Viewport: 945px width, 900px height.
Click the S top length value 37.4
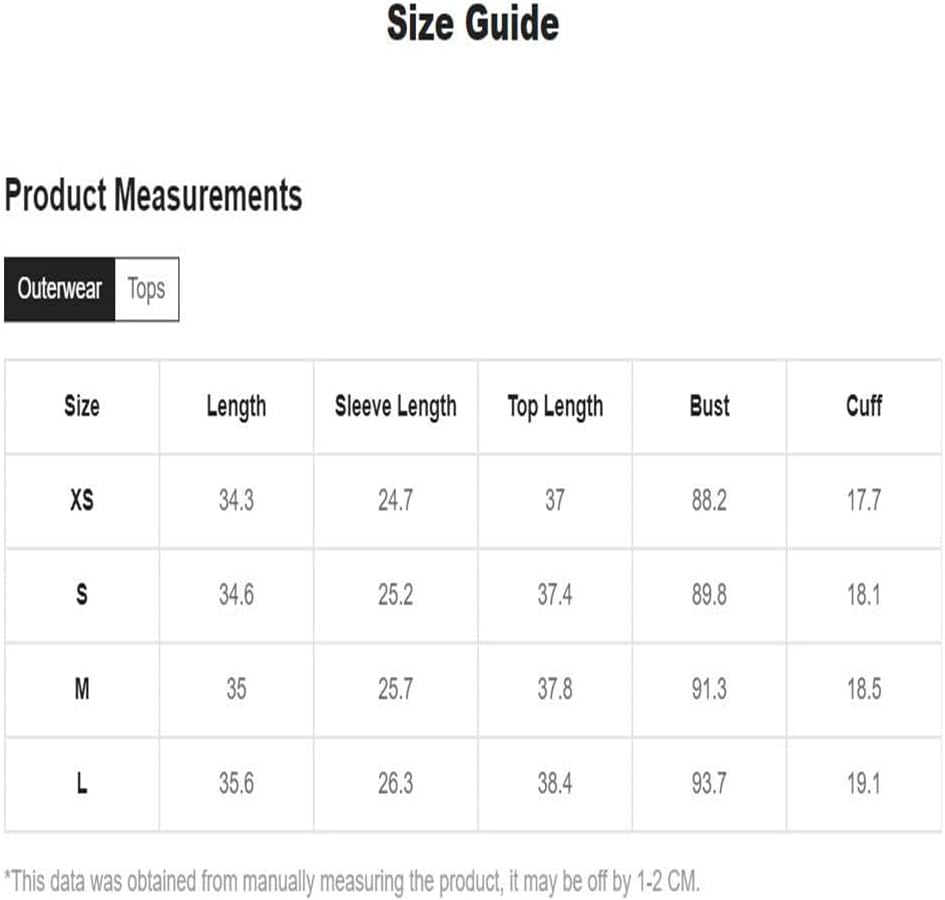(x=555, y=595)
